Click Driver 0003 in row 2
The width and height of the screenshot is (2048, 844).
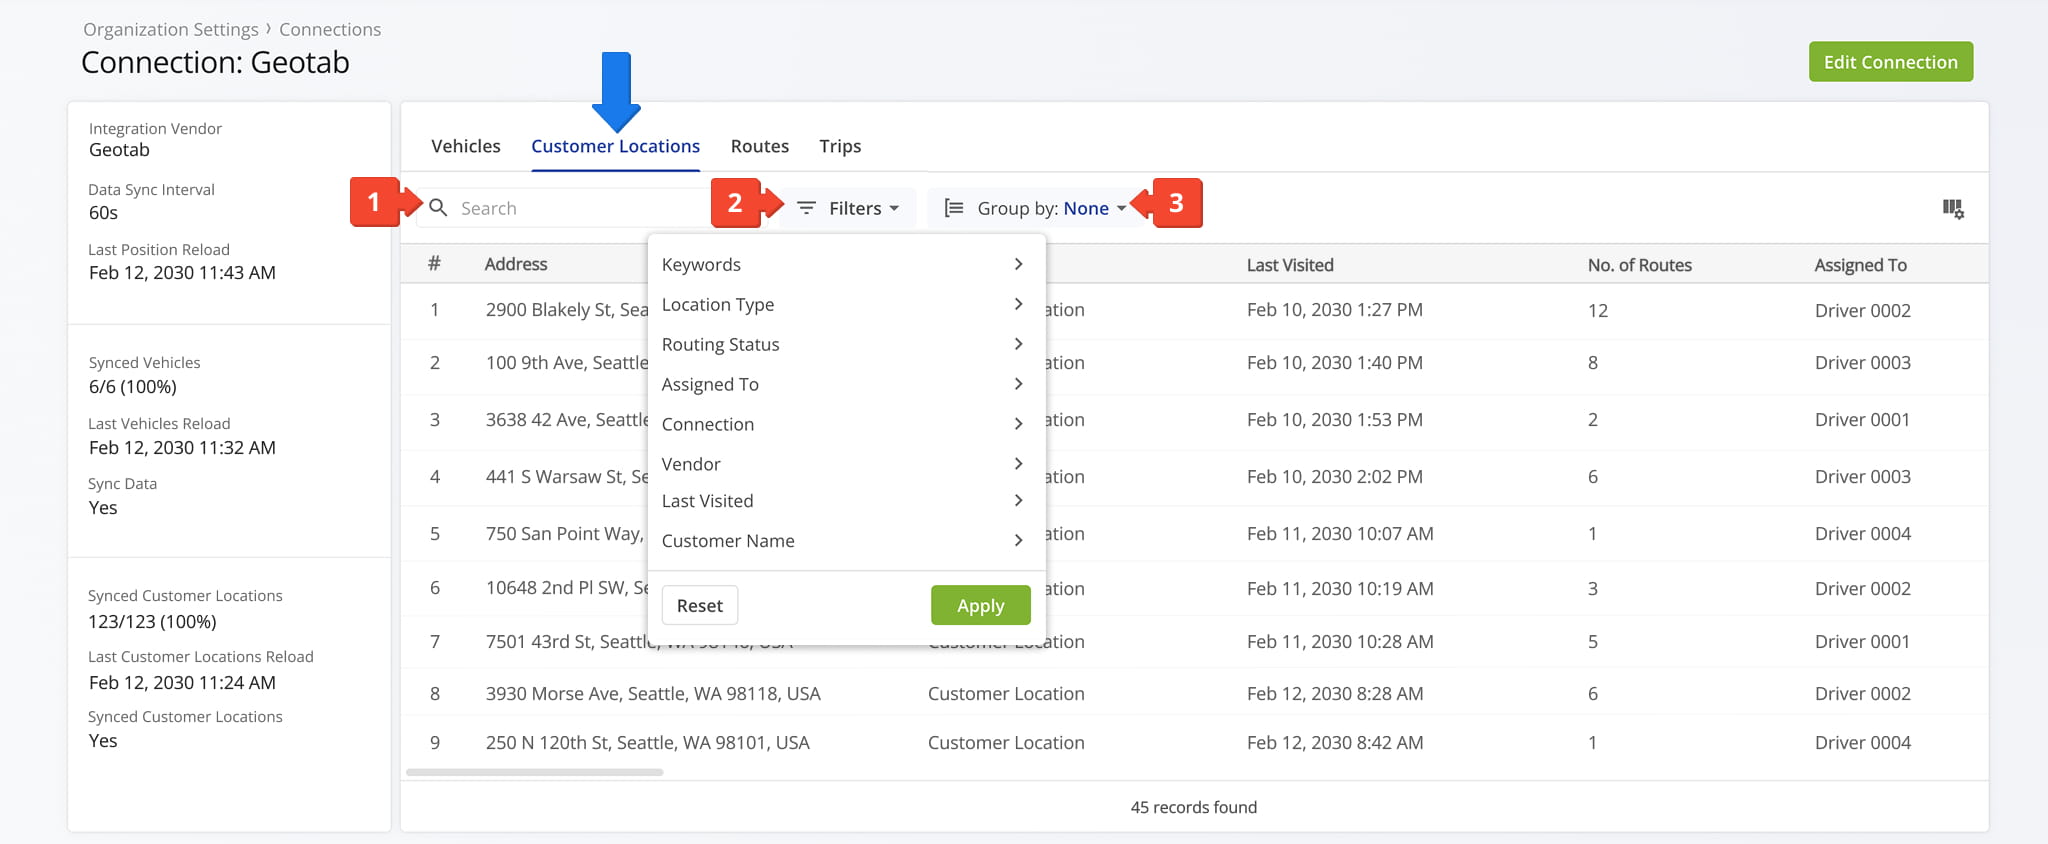pos(1863,363)
